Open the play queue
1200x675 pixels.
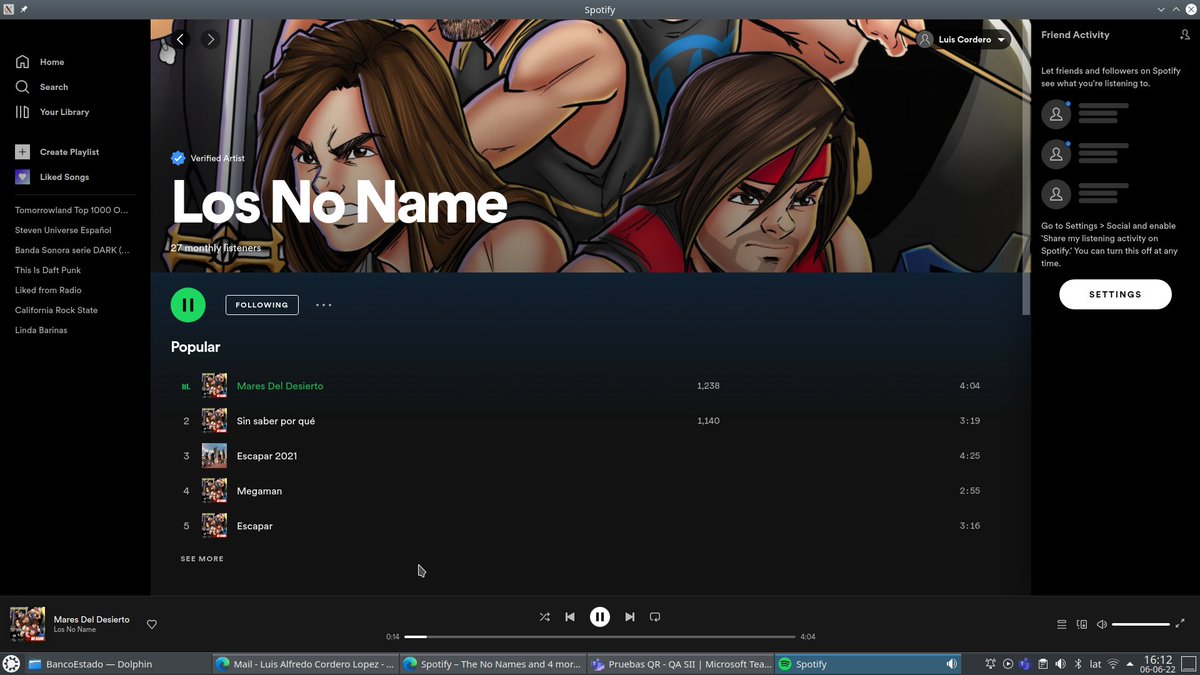1062,624
